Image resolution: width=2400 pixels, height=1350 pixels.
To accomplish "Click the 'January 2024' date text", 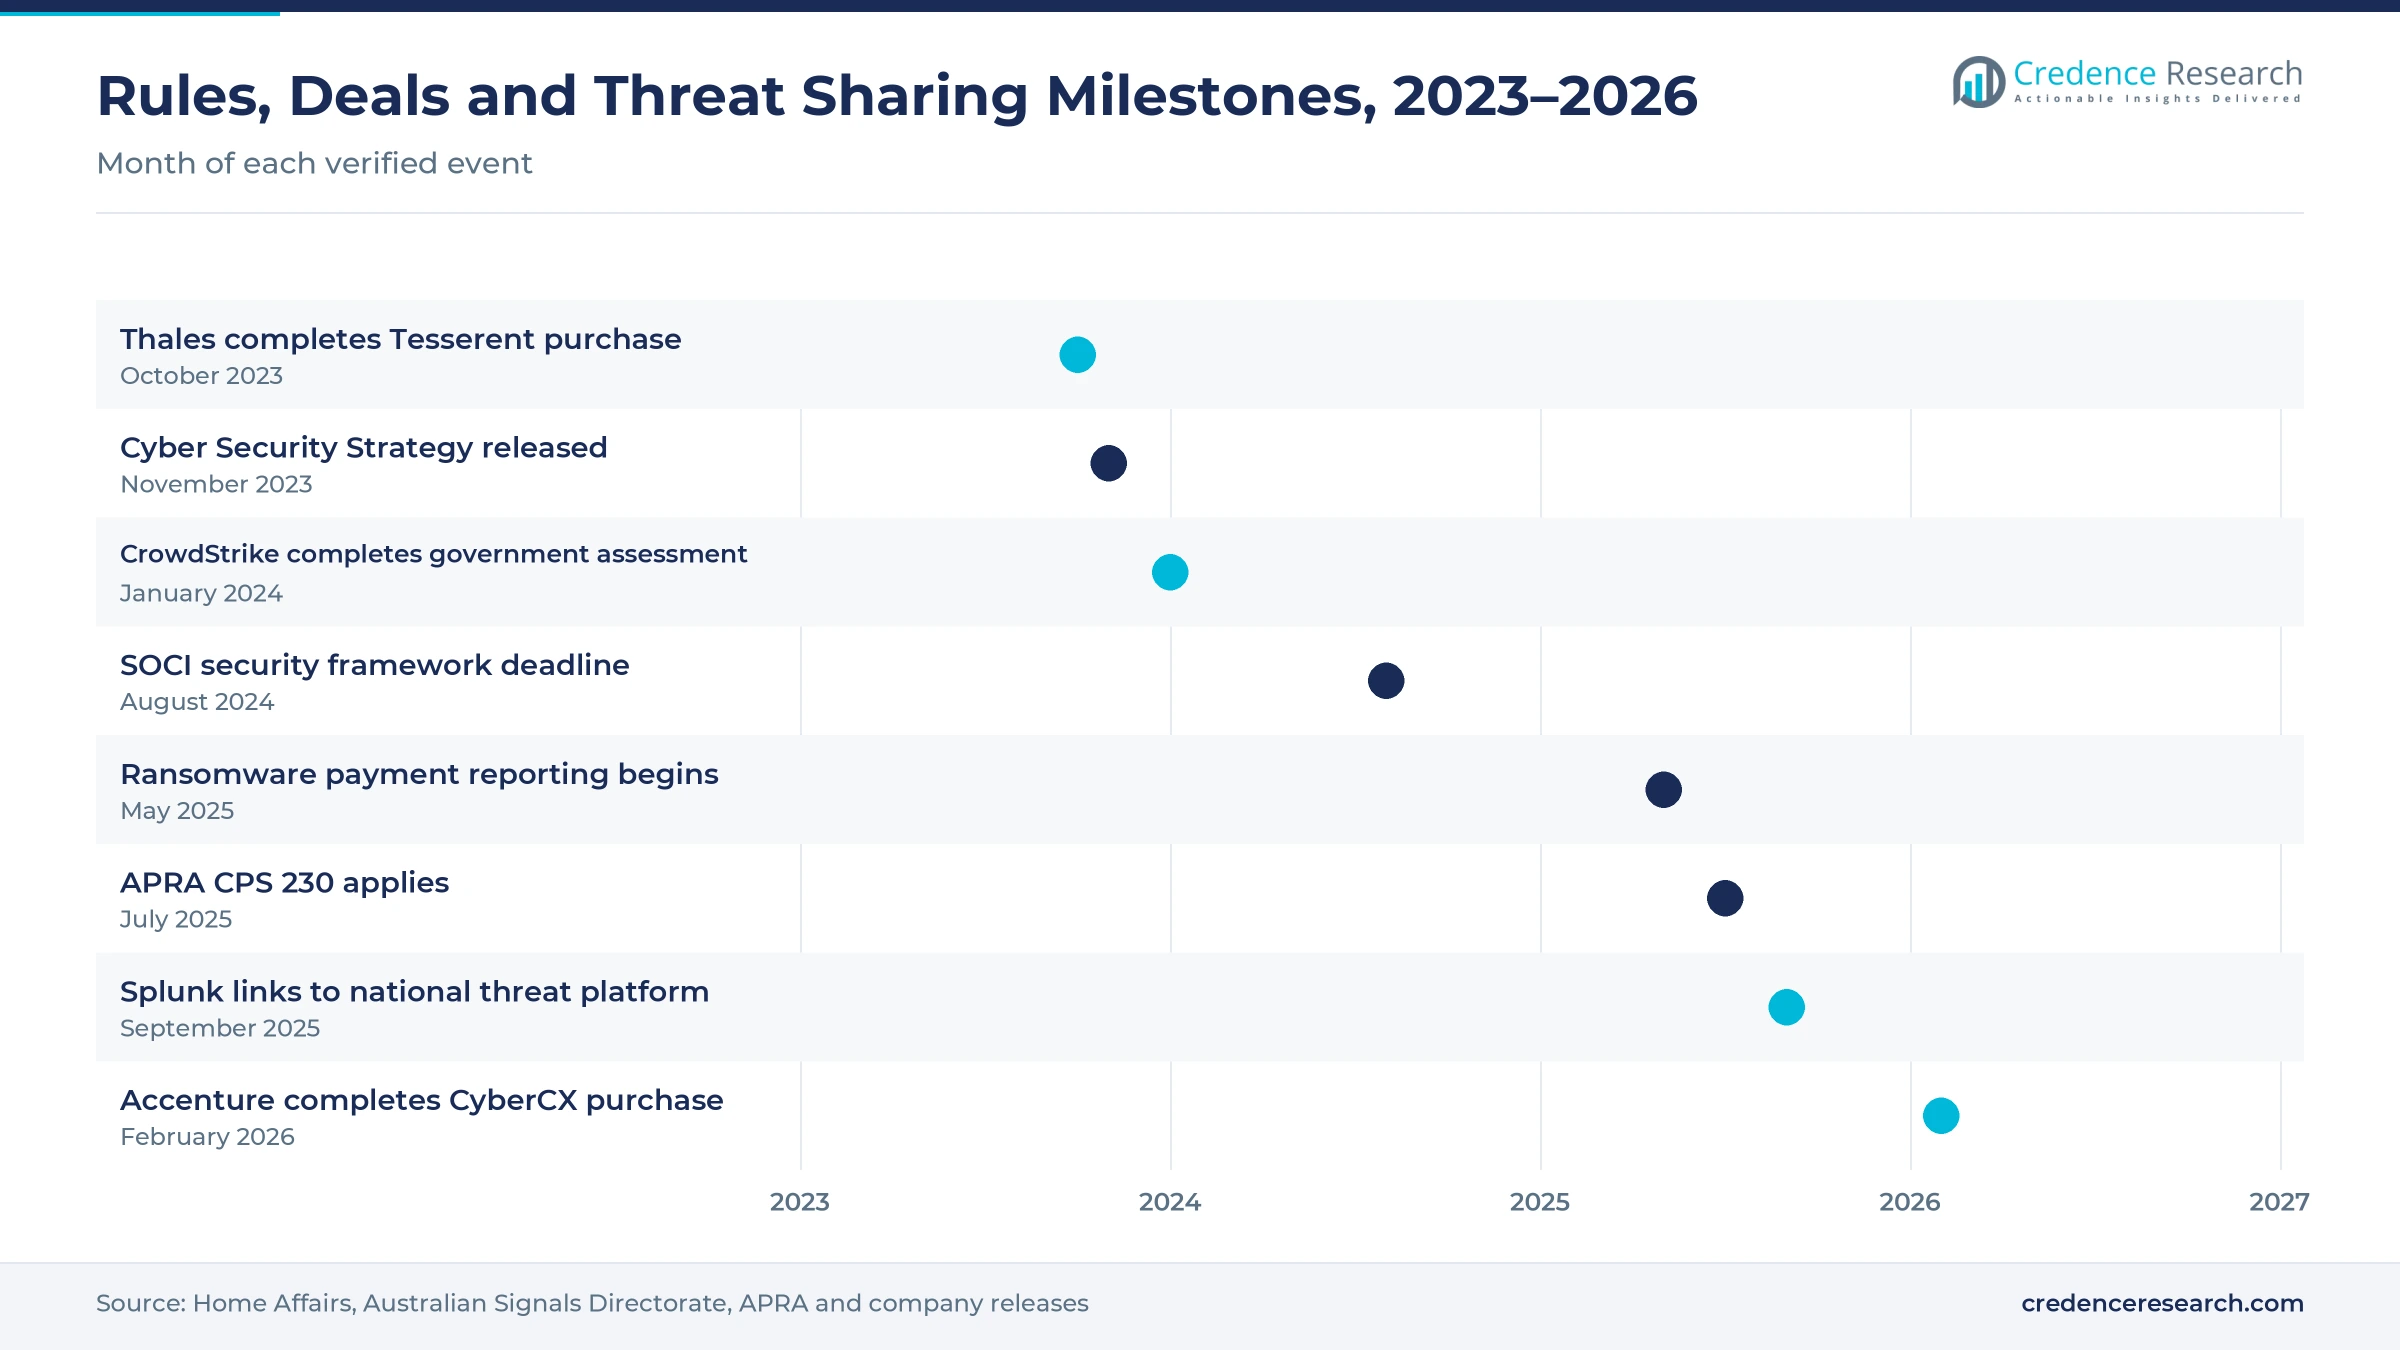I will tap(201, 593).
